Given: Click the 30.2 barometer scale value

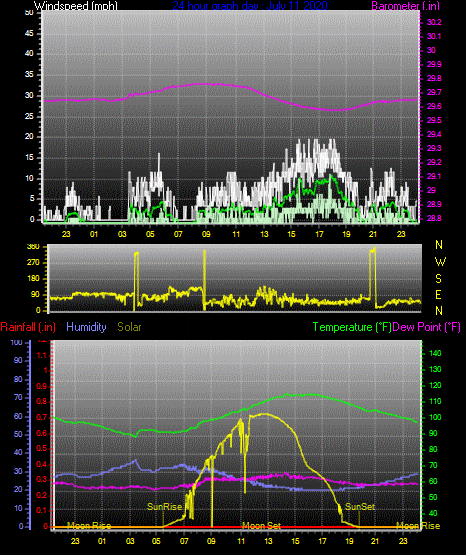Looking at the screenshot, I should pyautogui.click(x=434, y=22).
